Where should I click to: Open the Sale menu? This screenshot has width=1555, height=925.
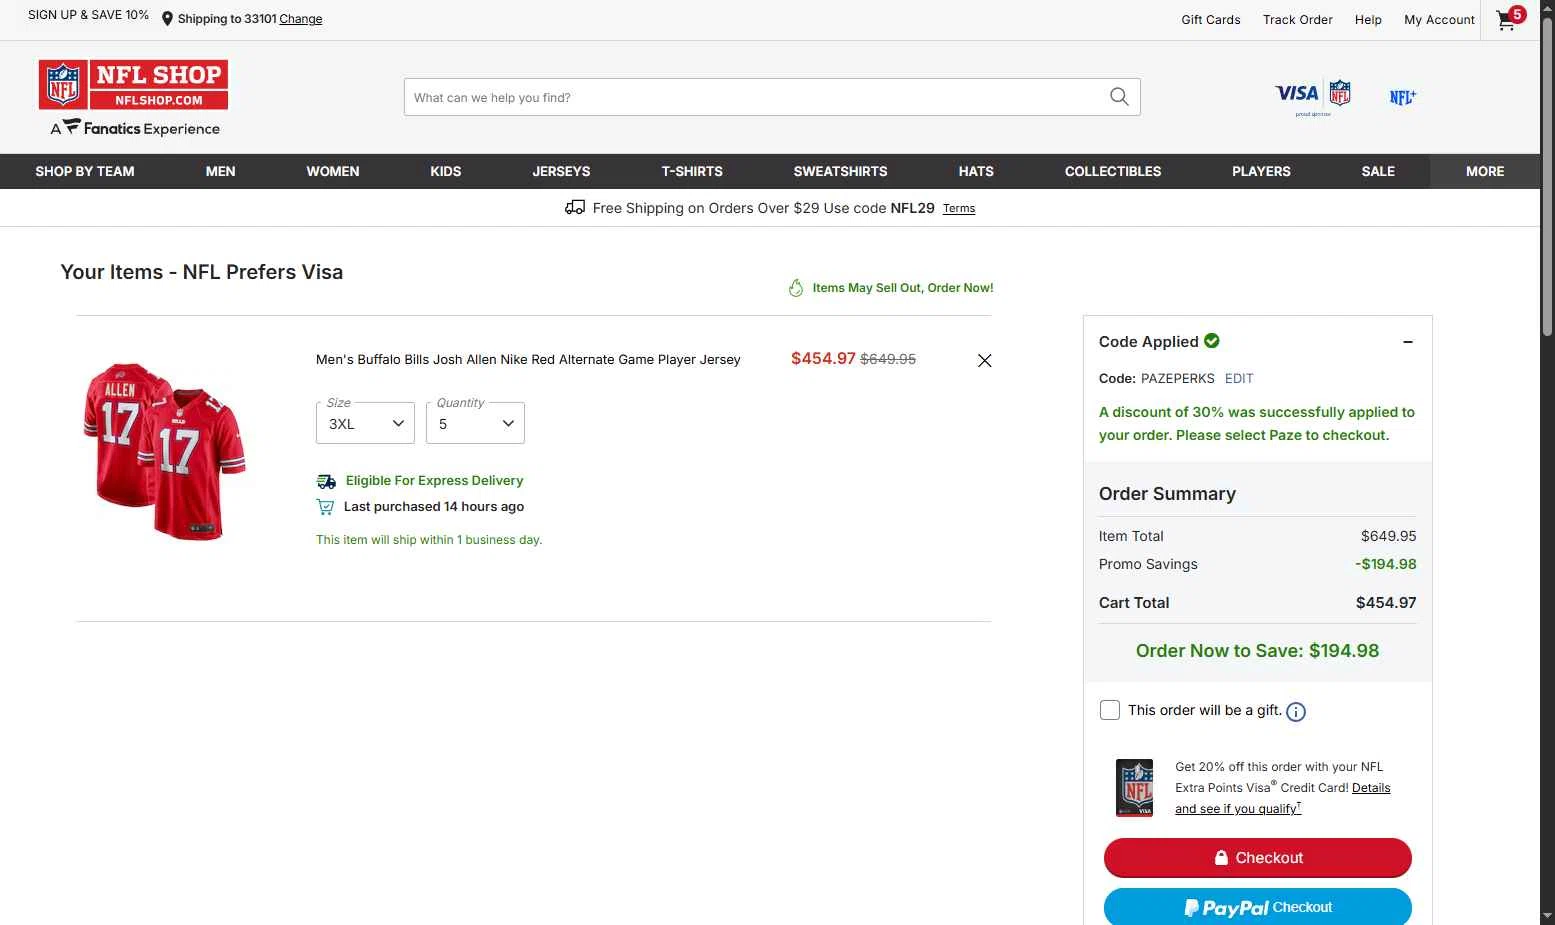point(1378,171)
